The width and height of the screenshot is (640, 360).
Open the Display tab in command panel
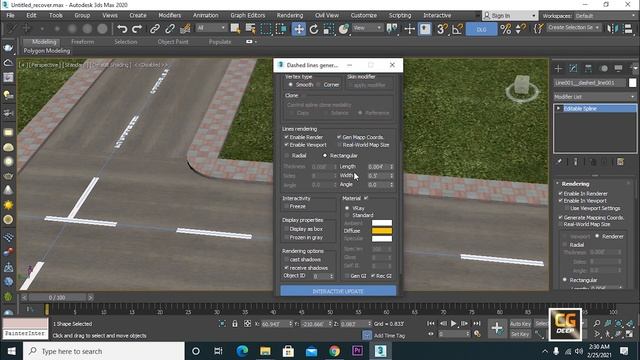click(x=619, y=69)
